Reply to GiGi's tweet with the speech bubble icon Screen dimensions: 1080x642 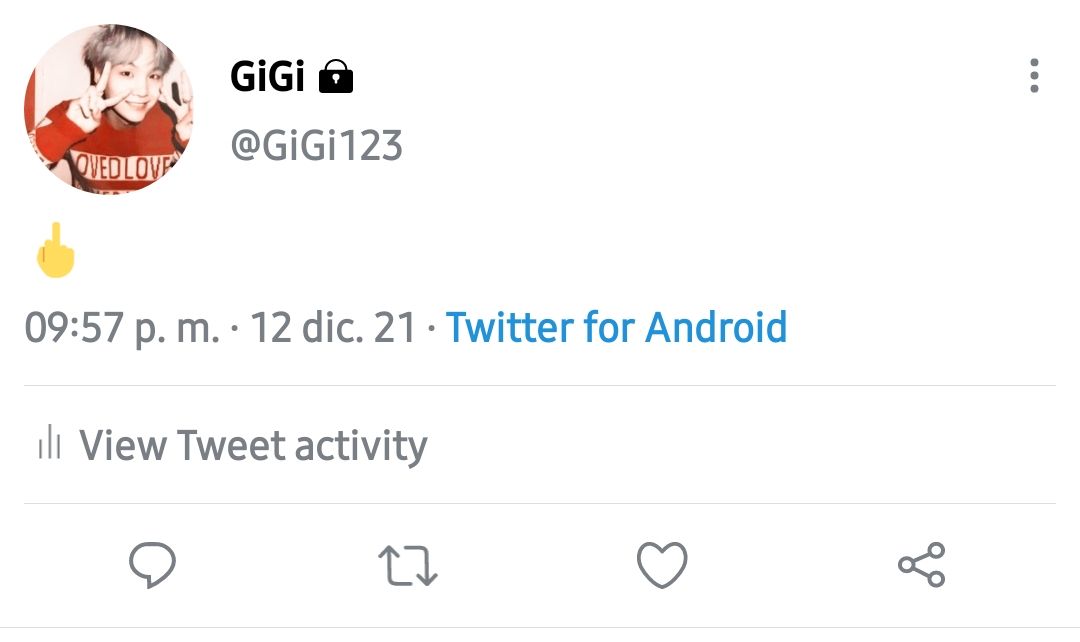[x=152, y=565]
